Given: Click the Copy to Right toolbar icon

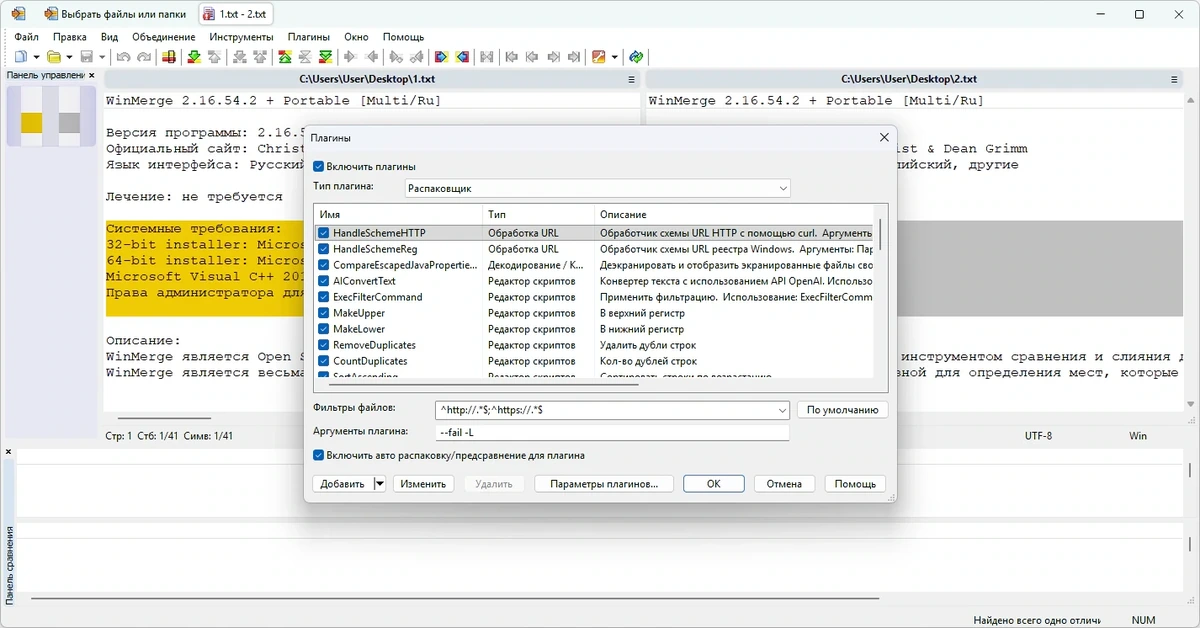Looking at the screenshot, I should [350, 57].
